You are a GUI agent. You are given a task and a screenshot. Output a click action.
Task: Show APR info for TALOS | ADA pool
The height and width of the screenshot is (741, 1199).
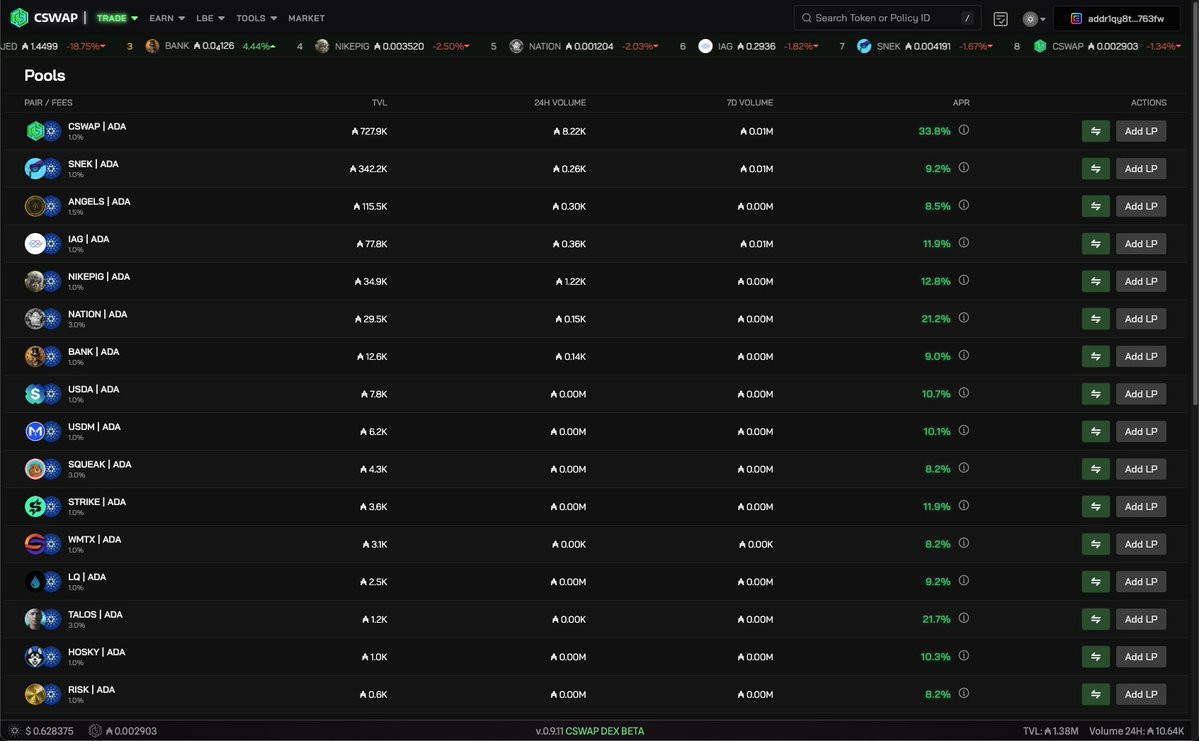point(963,618)
